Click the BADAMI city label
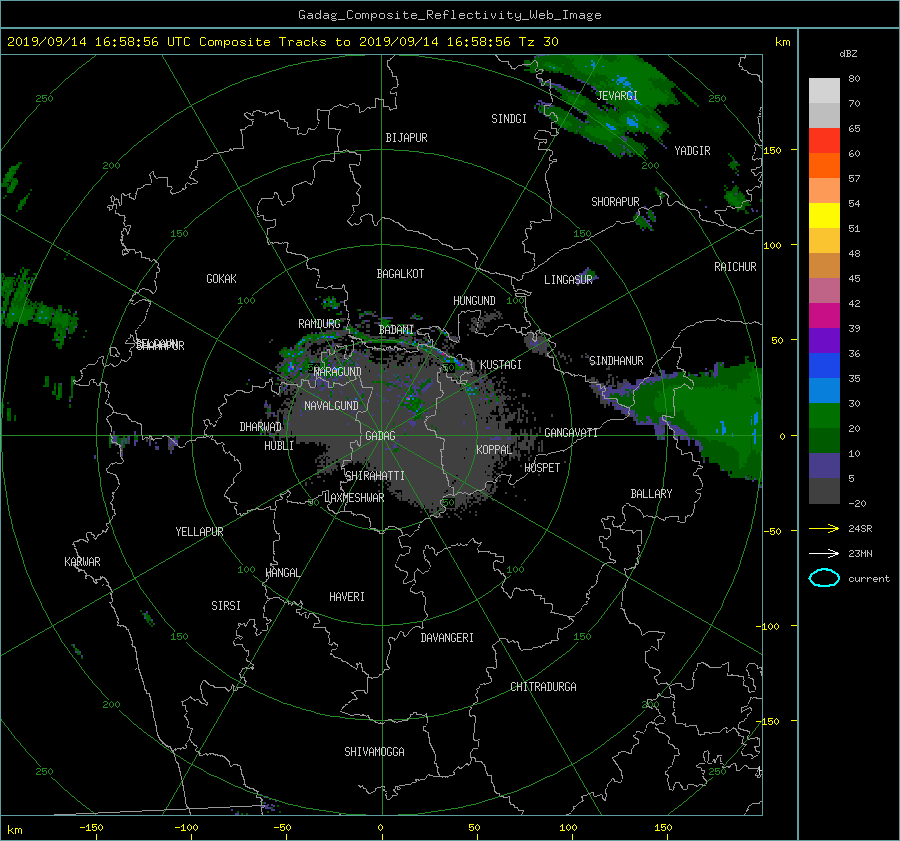The width and height of the screenshot is (900, 841). click(x=396, y=330)
